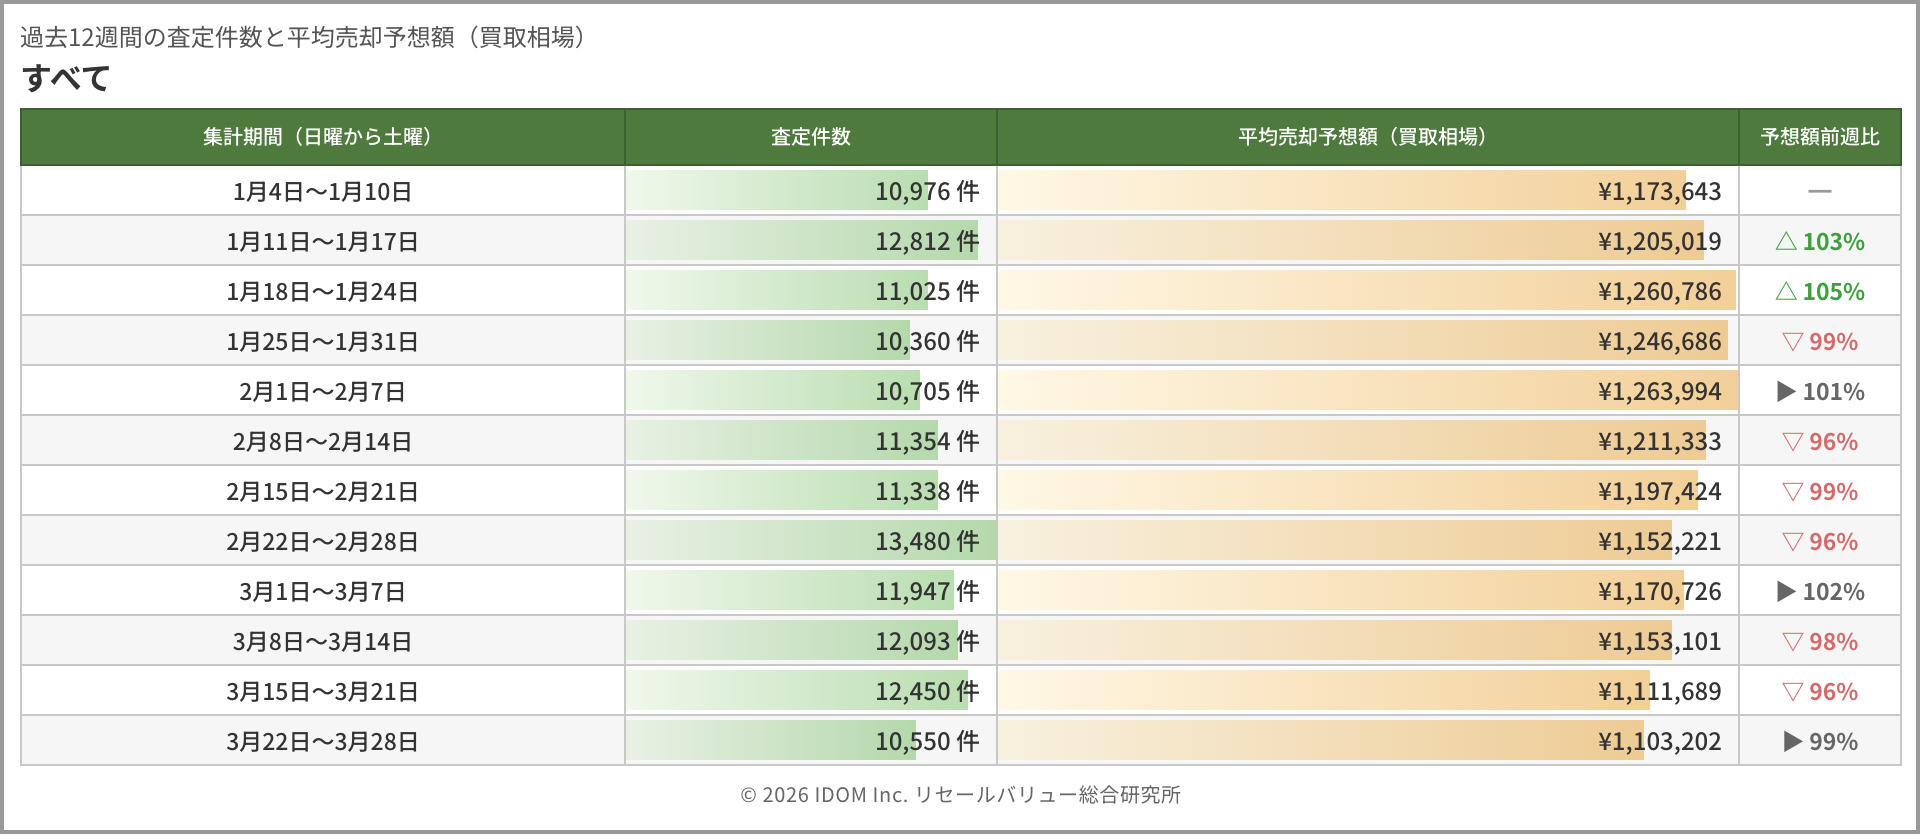The height and width of the screenshot is (836, 1920).
Task: Click the 平均売却予想額 column header
Action: [1367, 137]
